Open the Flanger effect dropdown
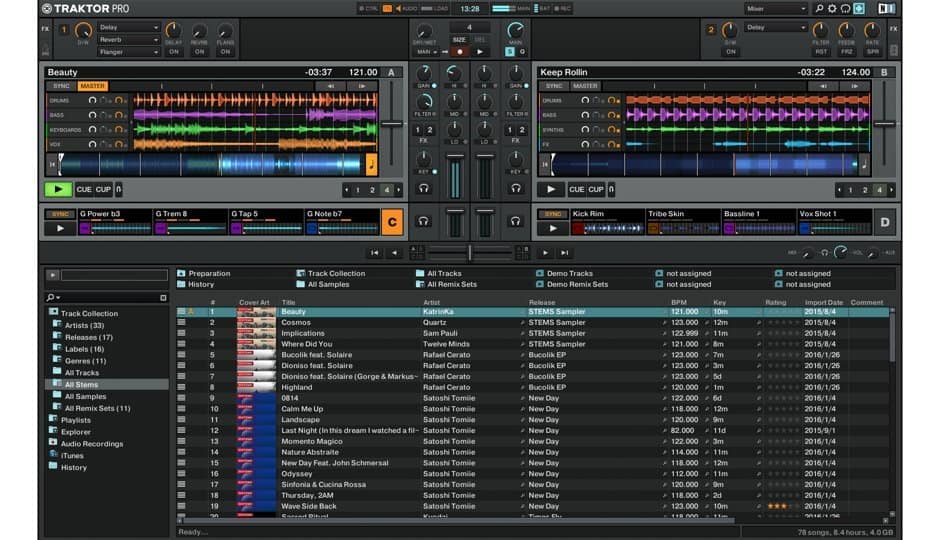Viewport: 940px width, 540px height. 128,52
